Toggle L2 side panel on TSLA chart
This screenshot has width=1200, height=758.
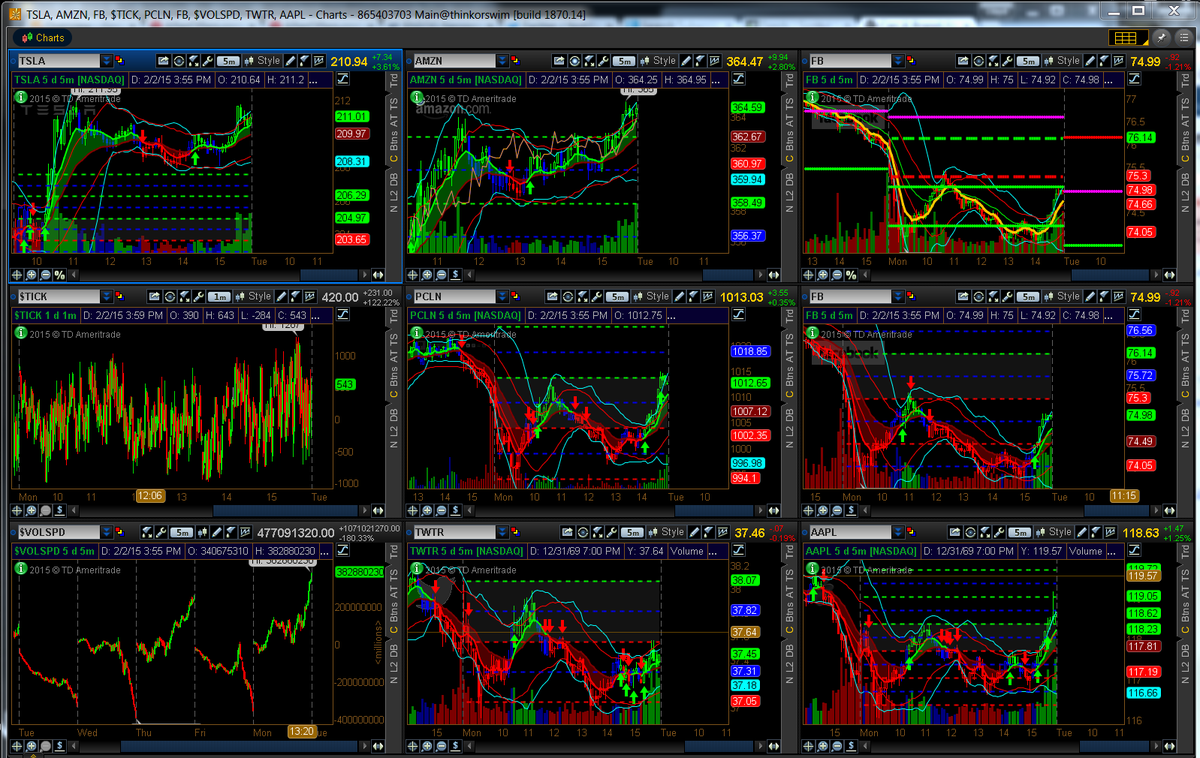[394, 194]
